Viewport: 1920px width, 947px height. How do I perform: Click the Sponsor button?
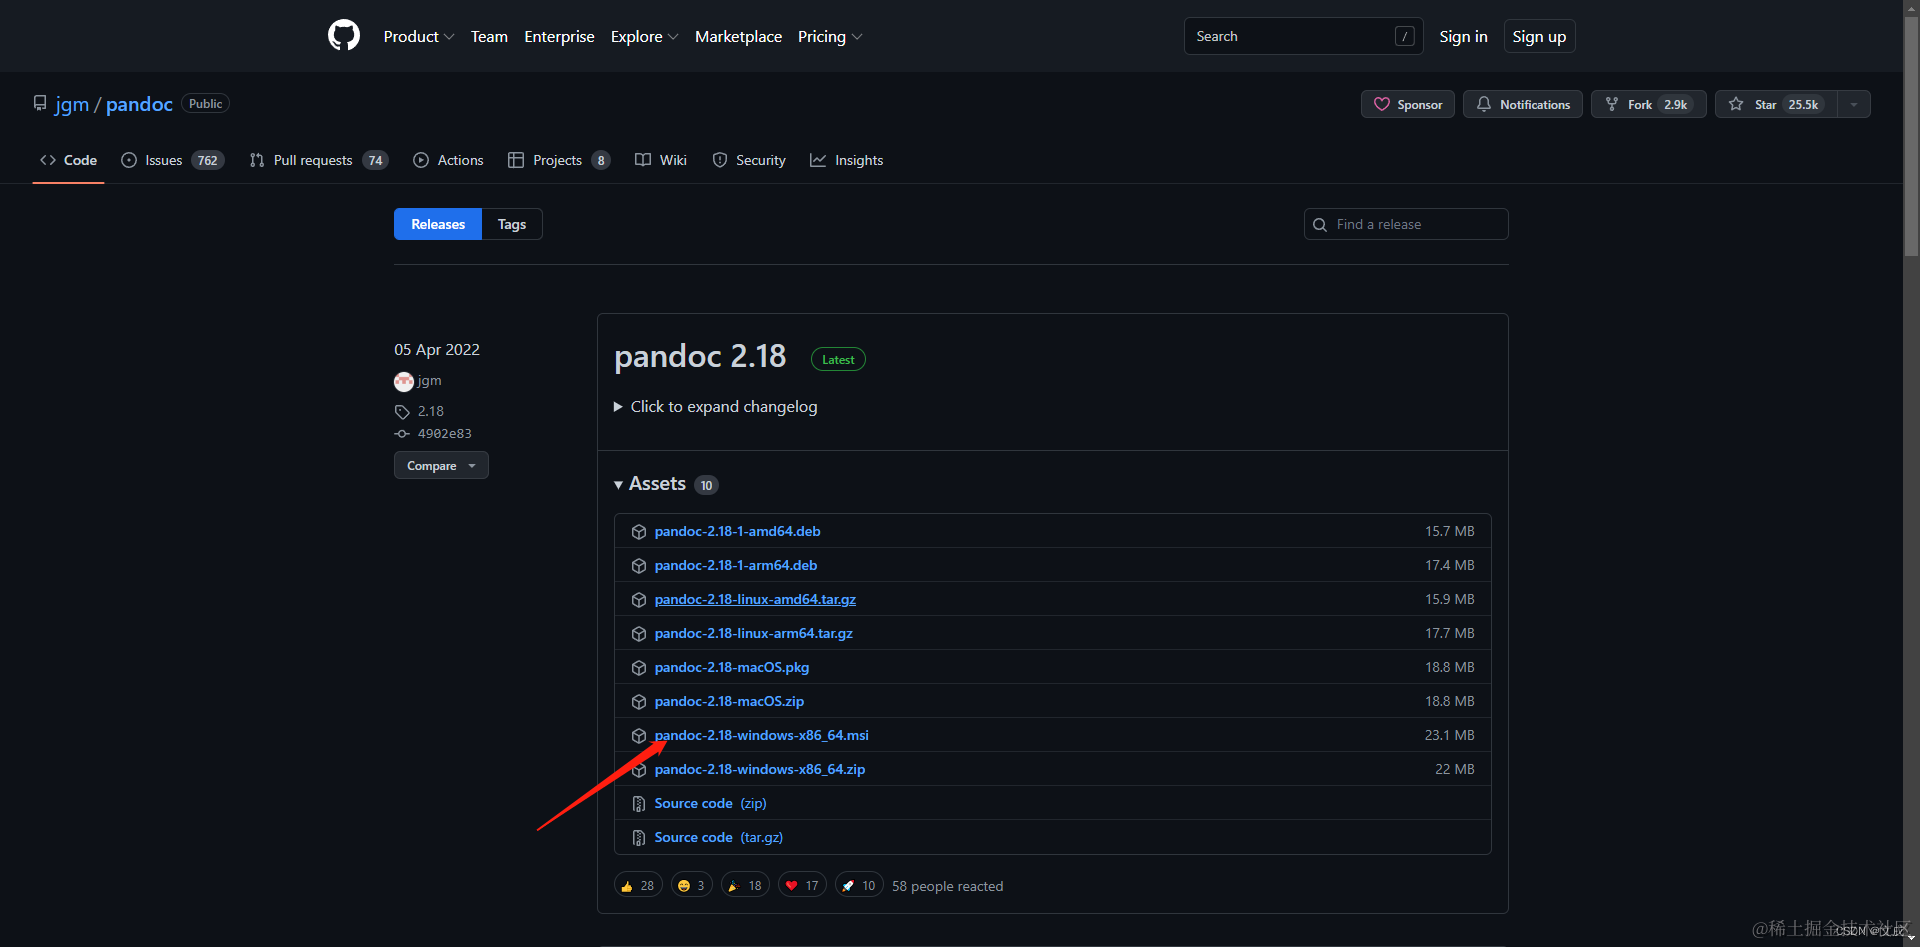tap(1408, 104)
